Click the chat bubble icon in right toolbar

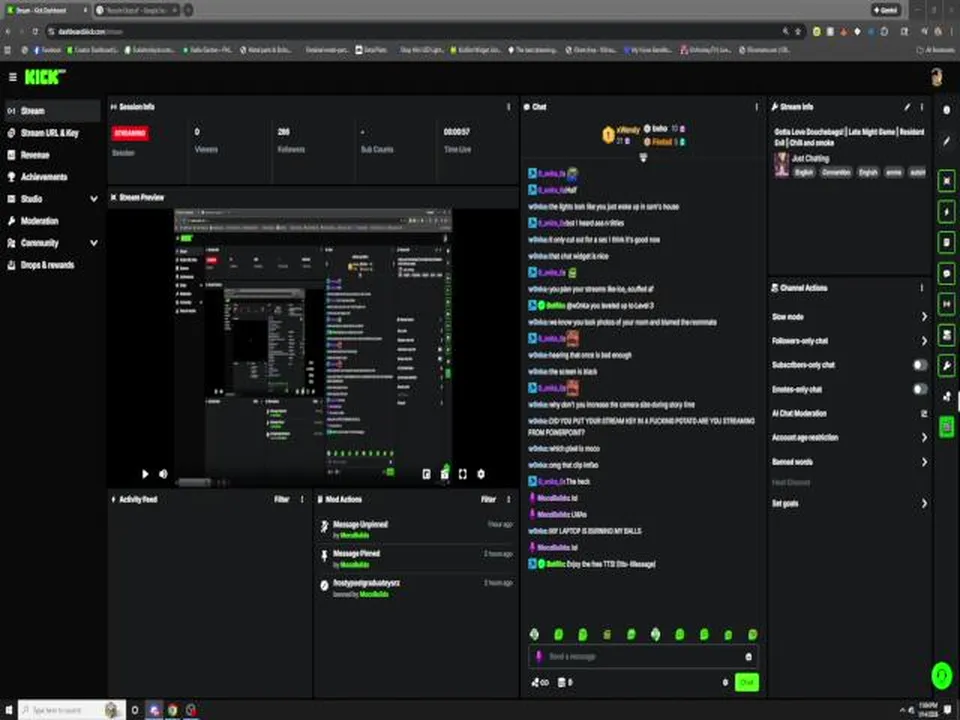[947, 273]
